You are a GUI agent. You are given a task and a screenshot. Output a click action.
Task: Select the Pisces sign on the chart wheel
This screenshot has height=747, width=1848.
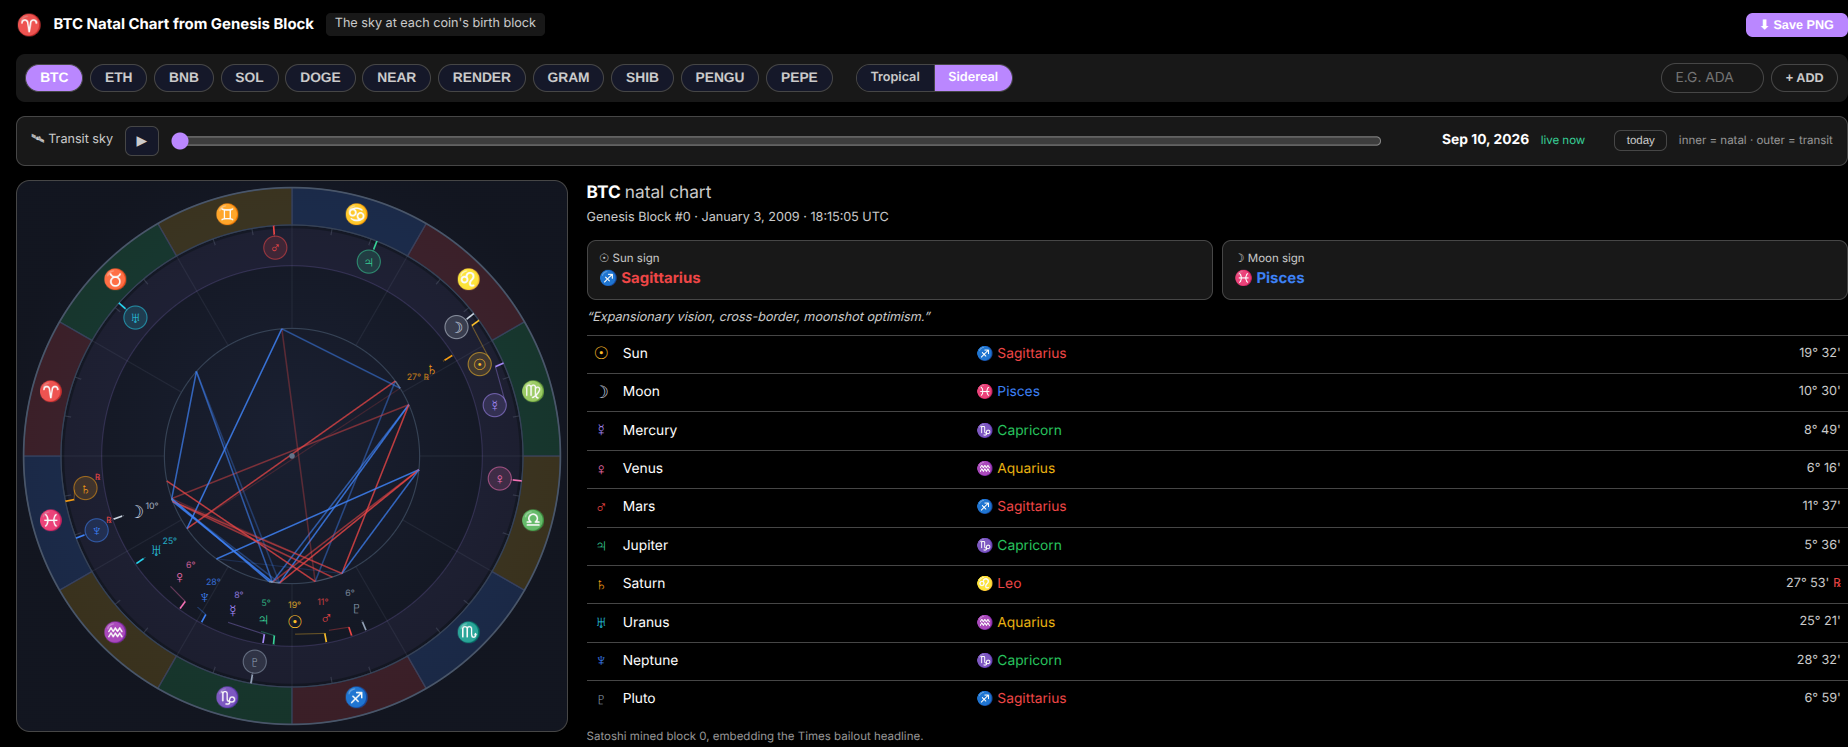click(x=51, y=519)
